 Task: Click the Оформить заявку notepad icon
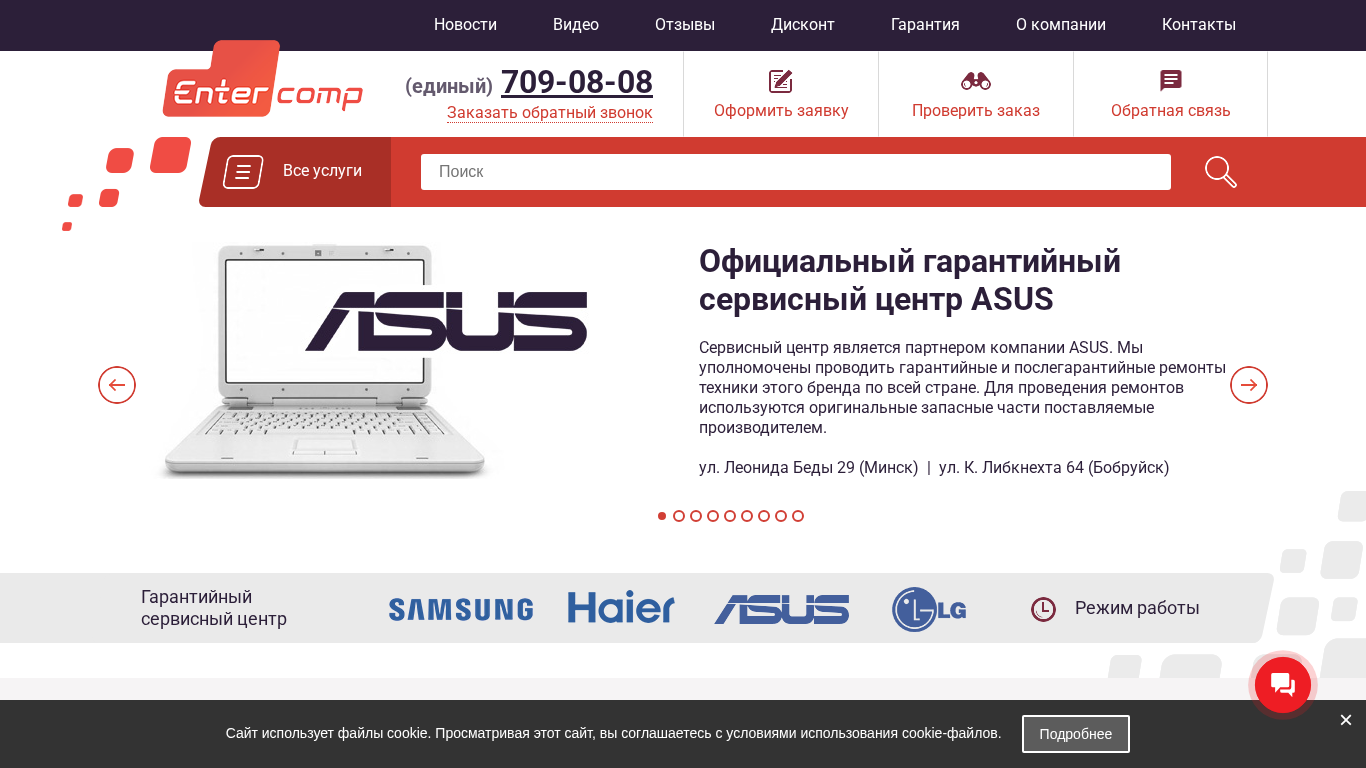point(781,81)
